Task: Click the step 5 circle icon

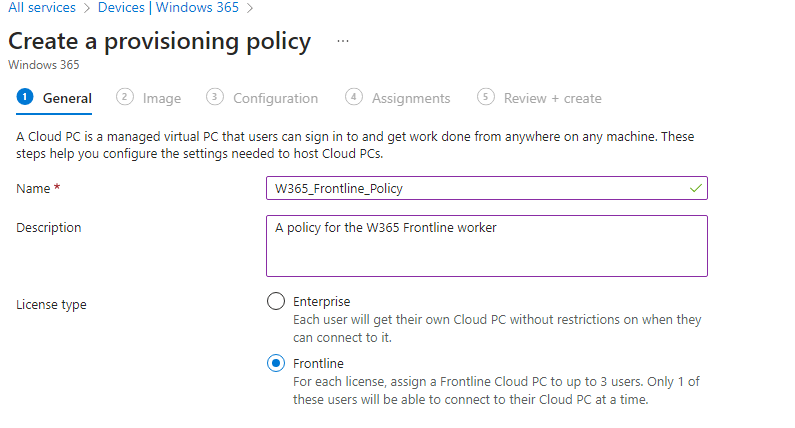Action: (x=486, y=96)
